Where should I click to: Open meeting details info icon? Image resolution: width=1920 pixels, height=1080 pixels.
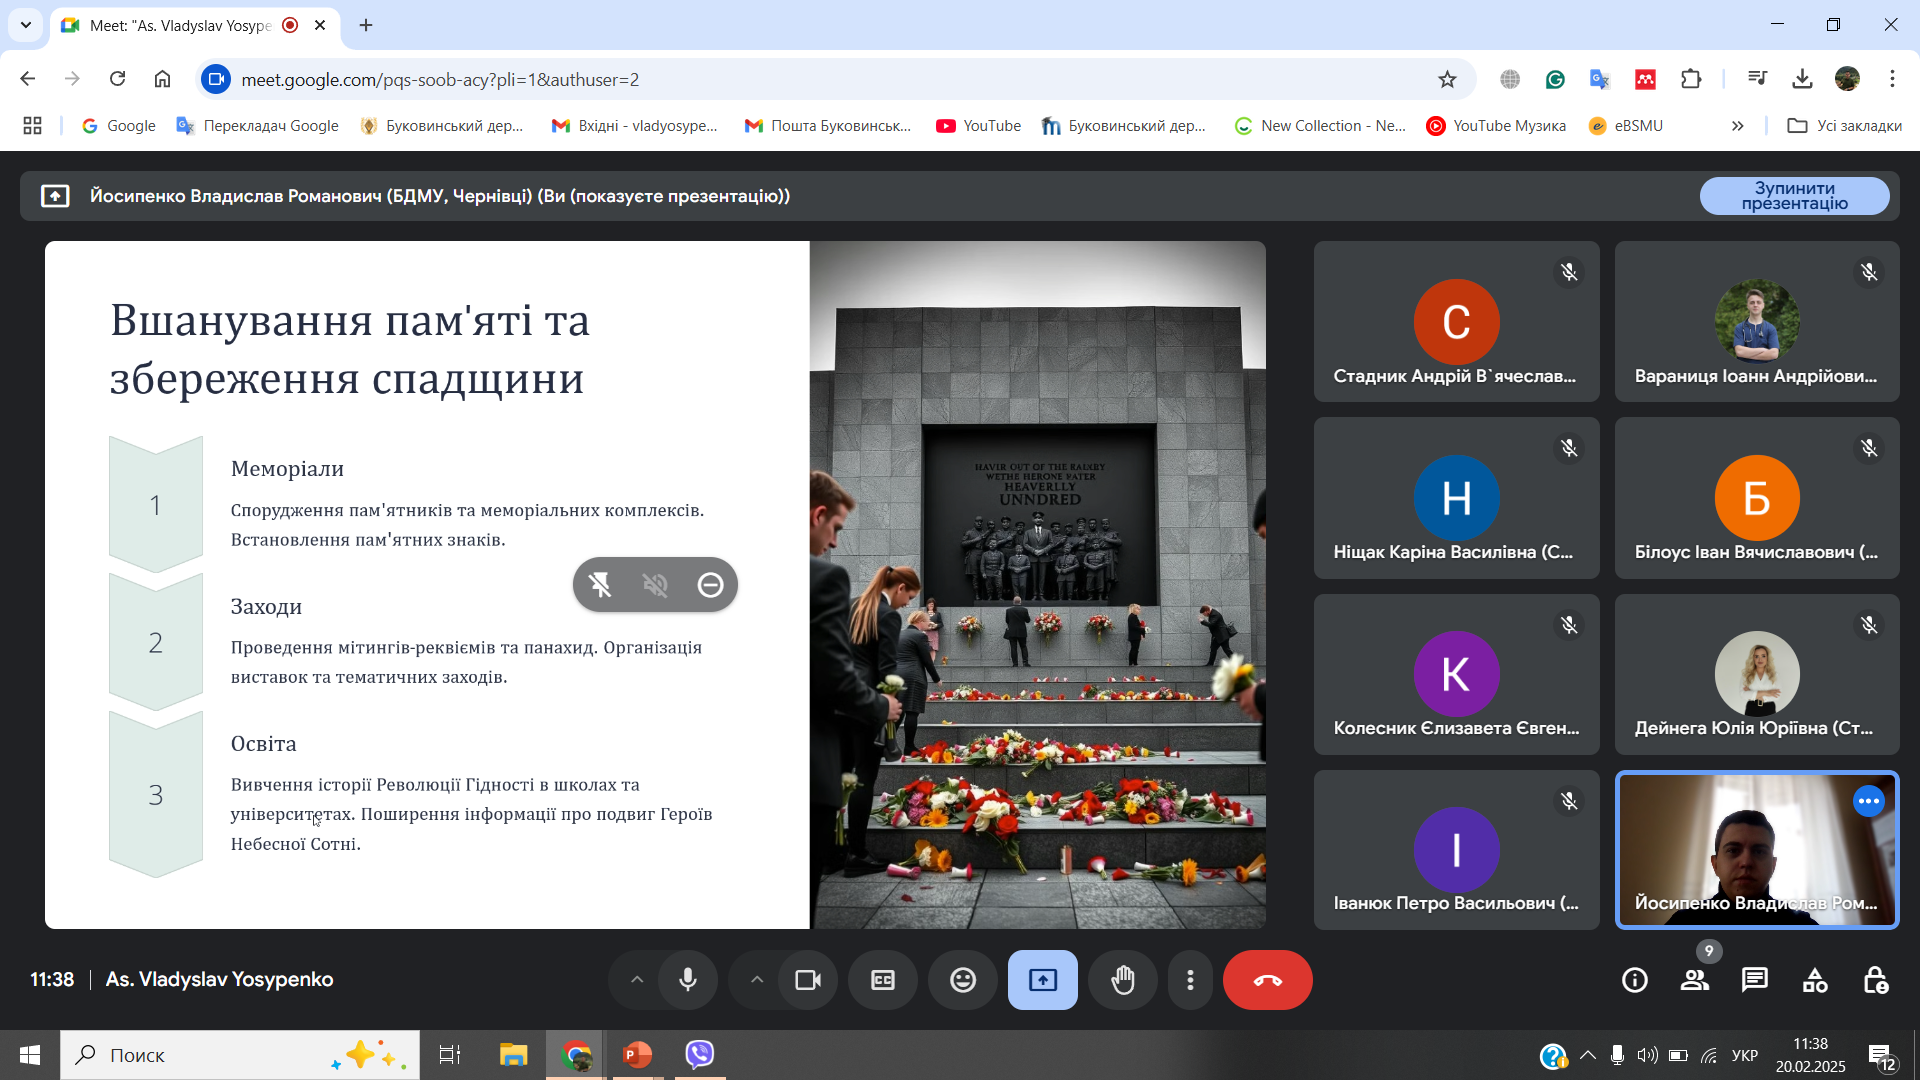point(1635,980)
